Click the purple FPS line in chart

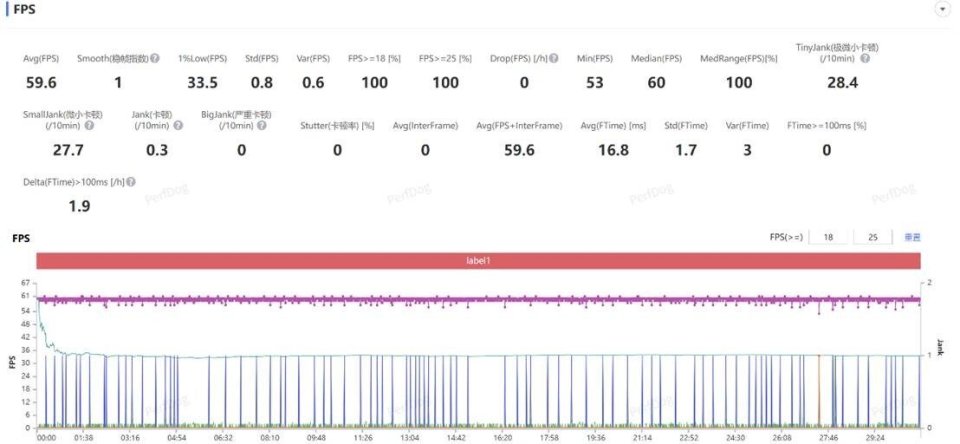click(x=478, y=299)
